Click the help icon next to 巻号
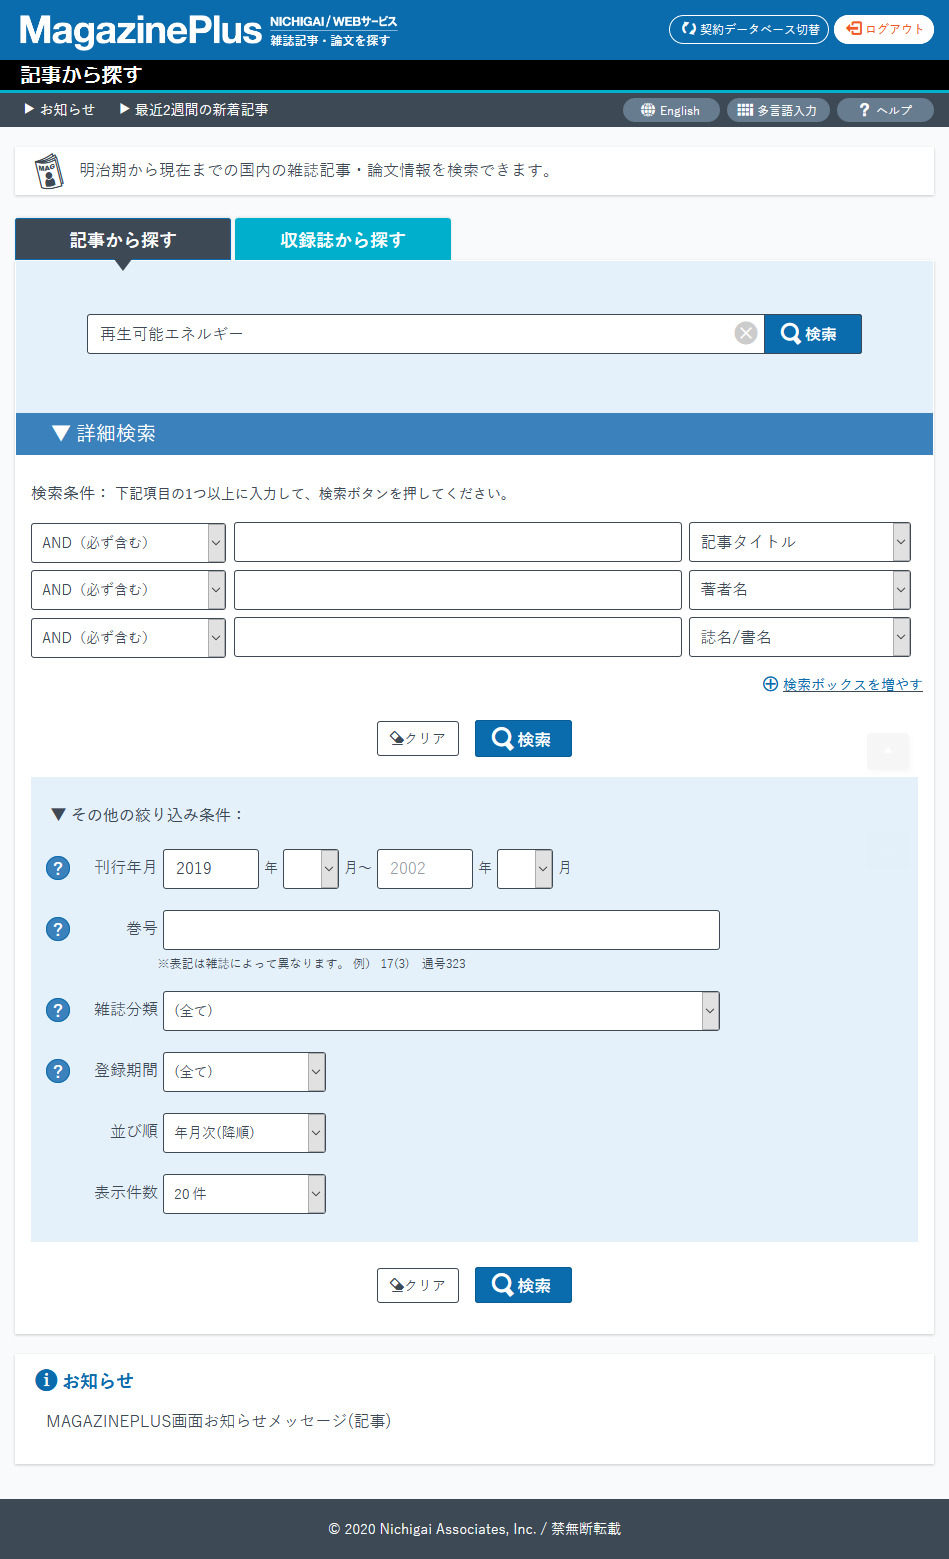Viewport: 949px width, 1559px height. 58,929
